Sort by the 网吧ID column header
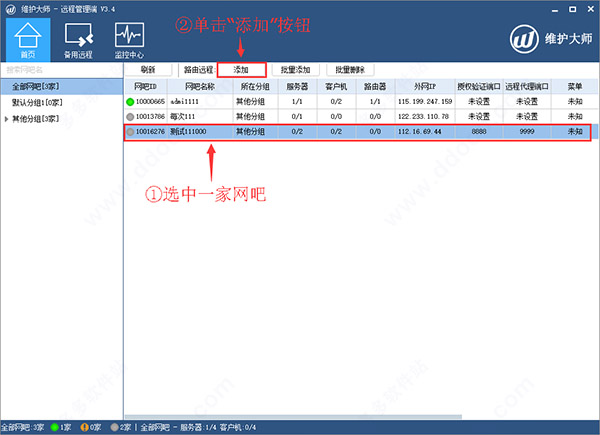The width and height of the screenshot is (600, 435). point(146,86)
